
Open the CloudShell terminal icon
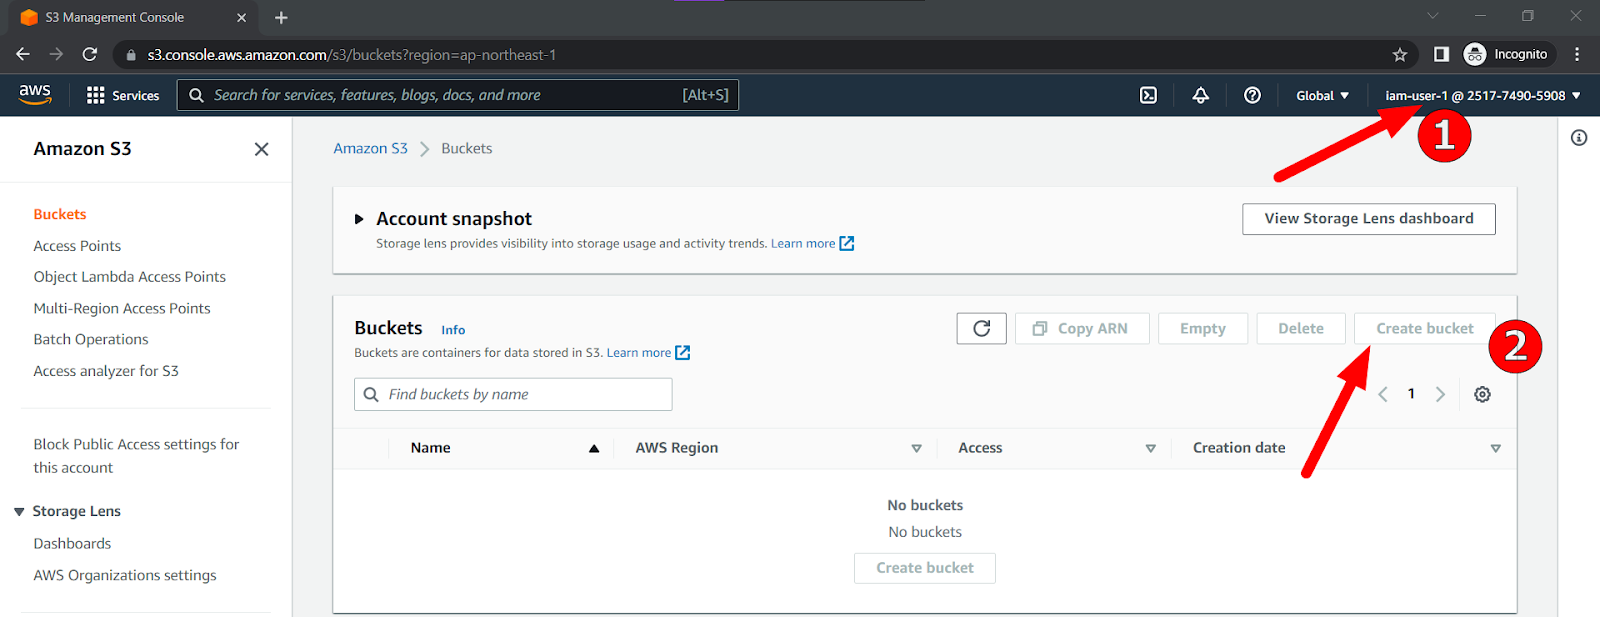point(1148,95)
